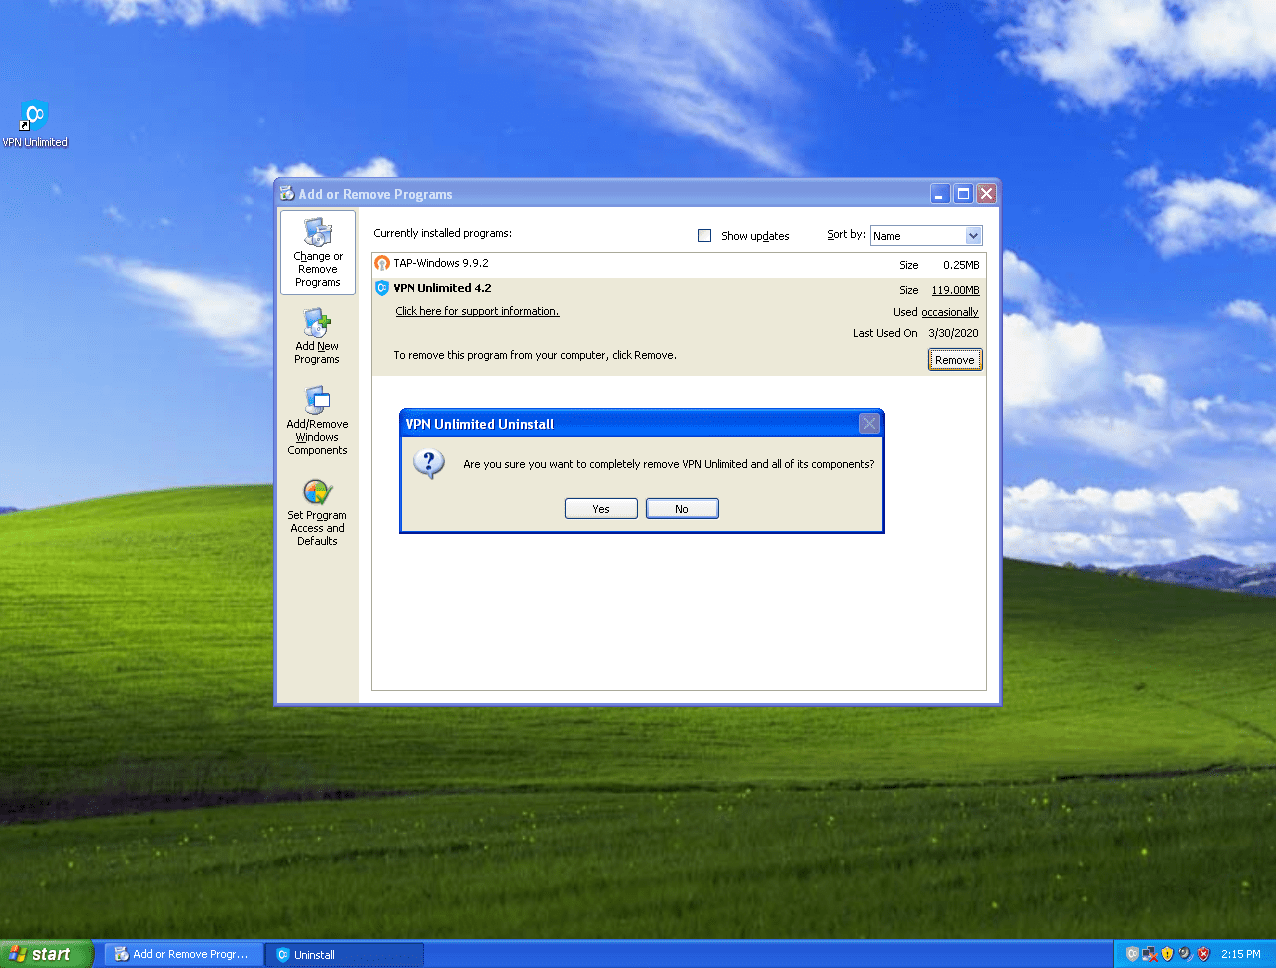
Task: Select the TAP-Windows 9.9.2 entry
Action: (x=448, y=262)
